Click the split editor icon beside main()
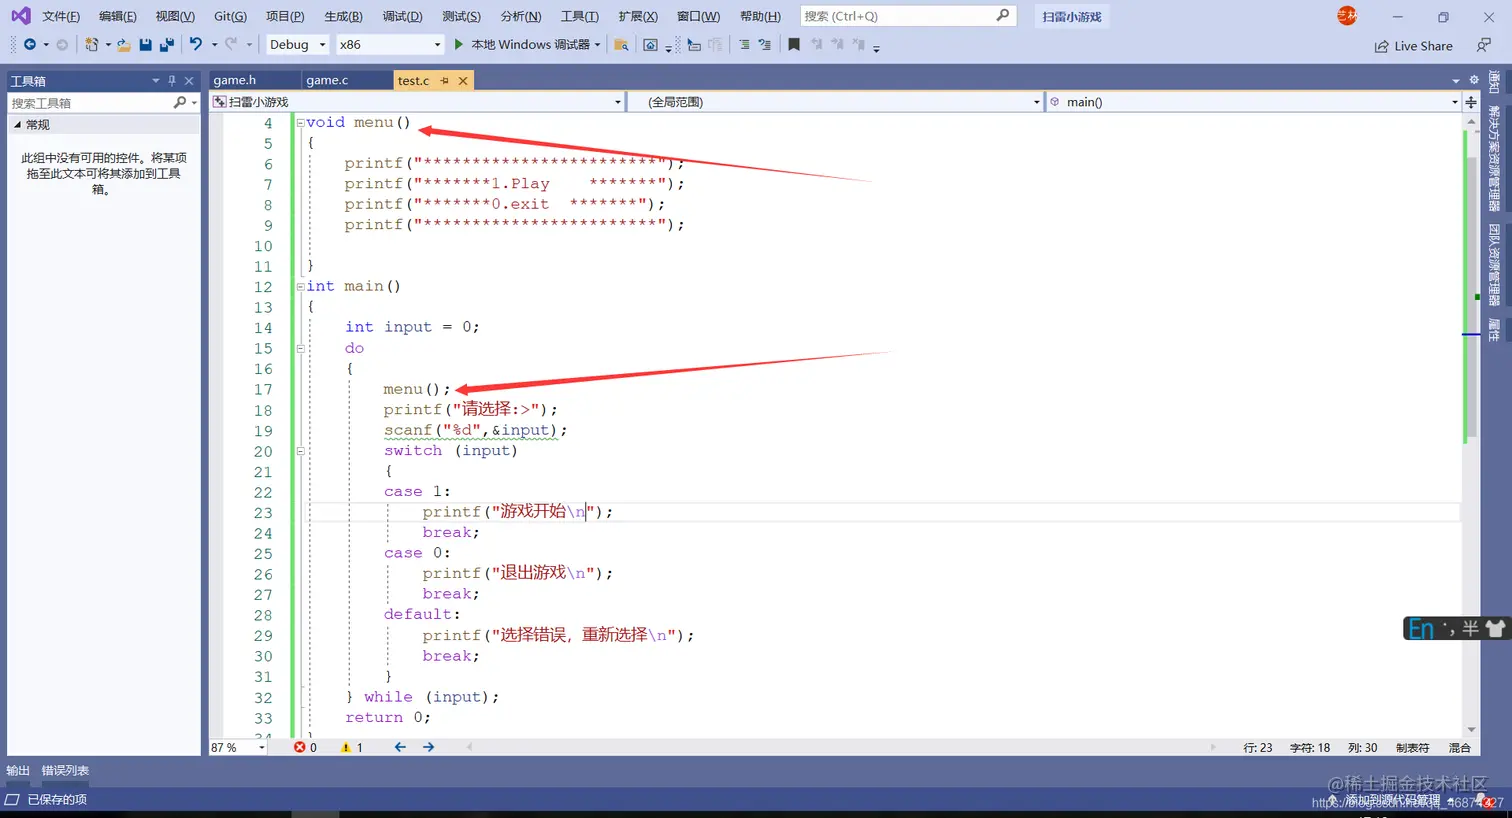Viewport: 1512px width, 818px height. point(1471,102)
